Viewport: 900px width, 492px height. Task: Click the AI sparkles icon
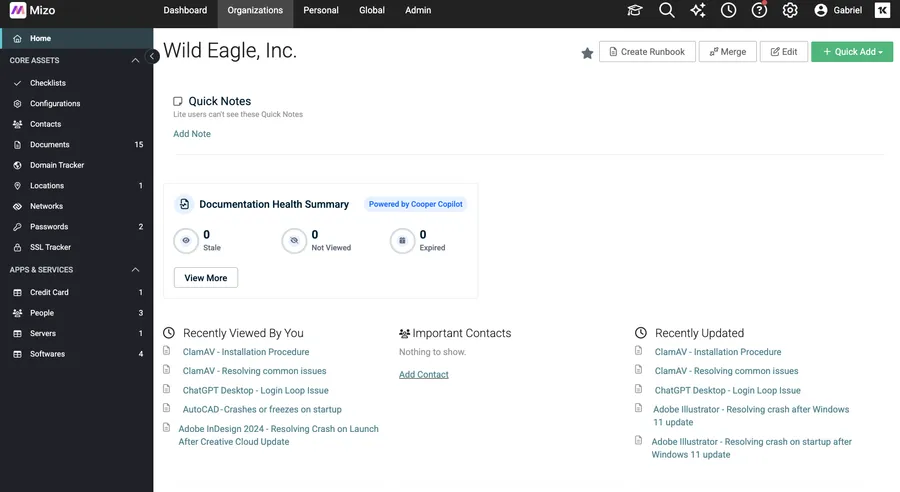[x=697, y=10]
